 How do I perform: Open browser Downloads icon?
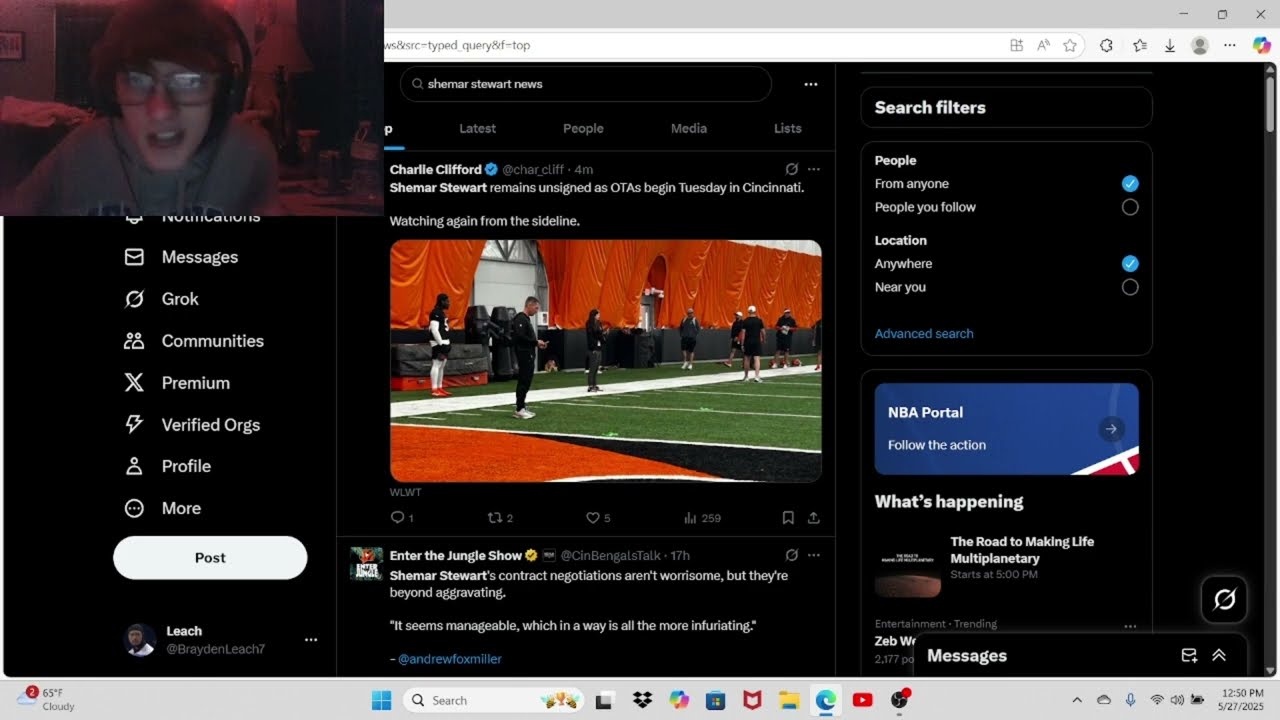(1169, 45)
